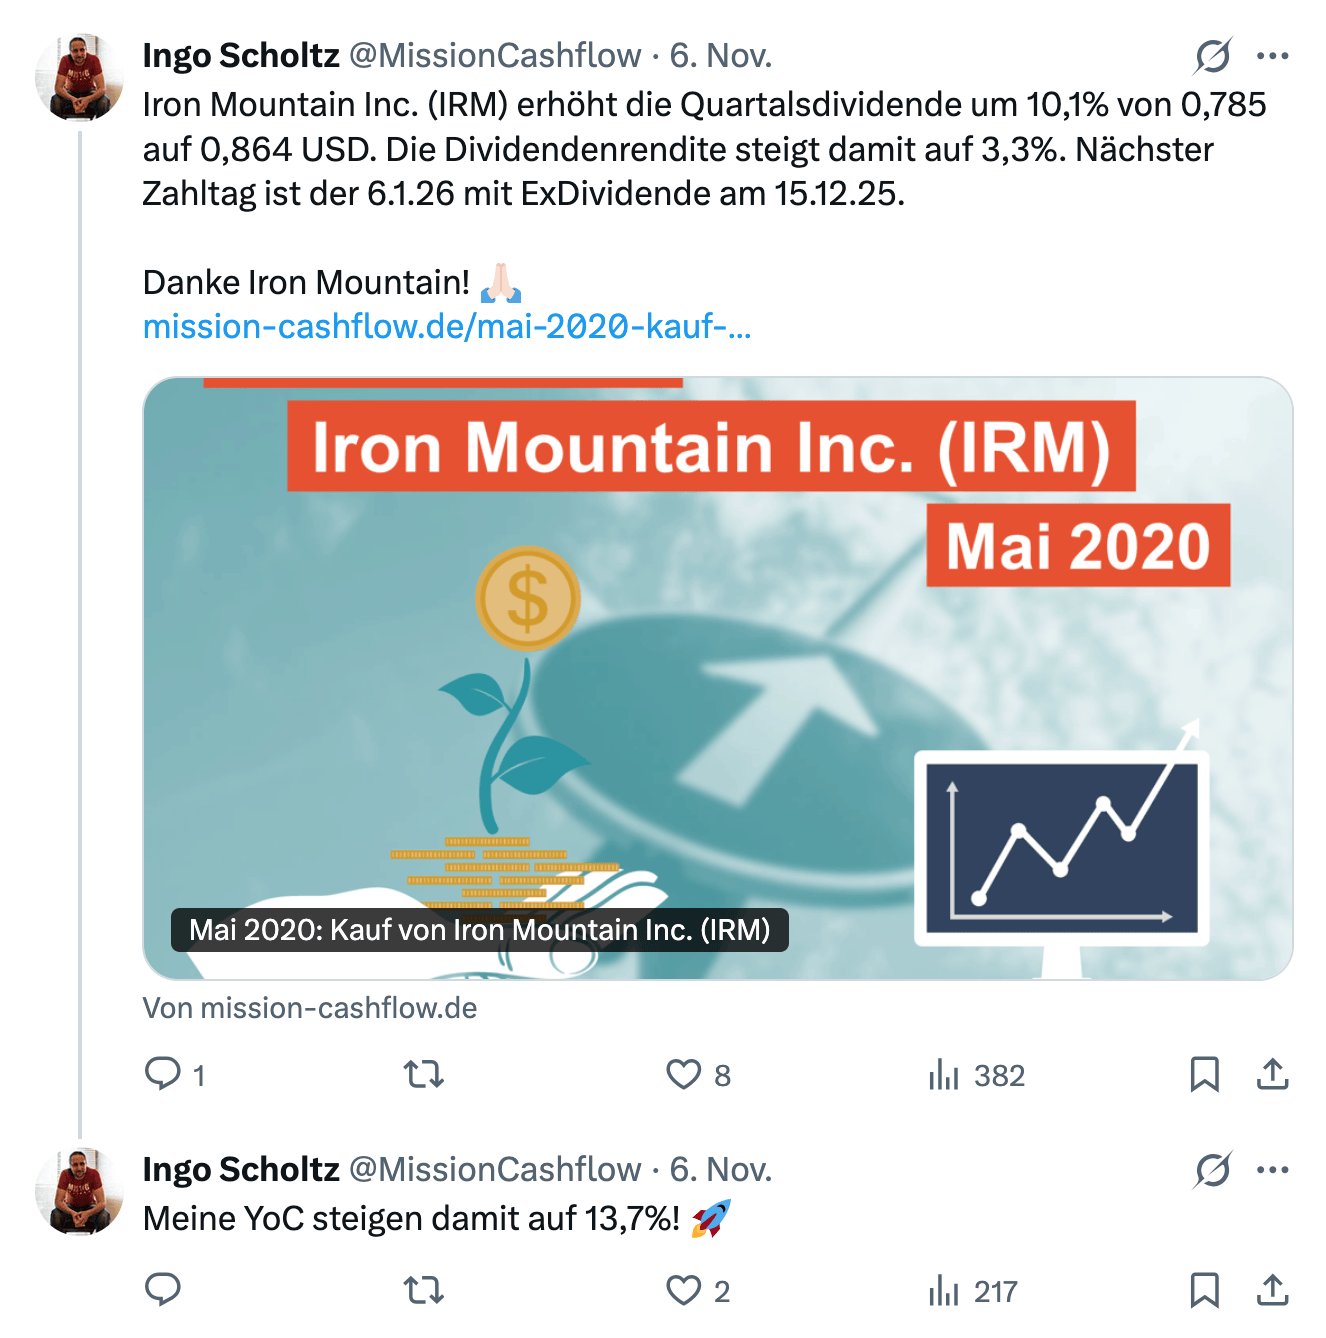Open view count analytics showing 382 views

(x=946, y=1075)
